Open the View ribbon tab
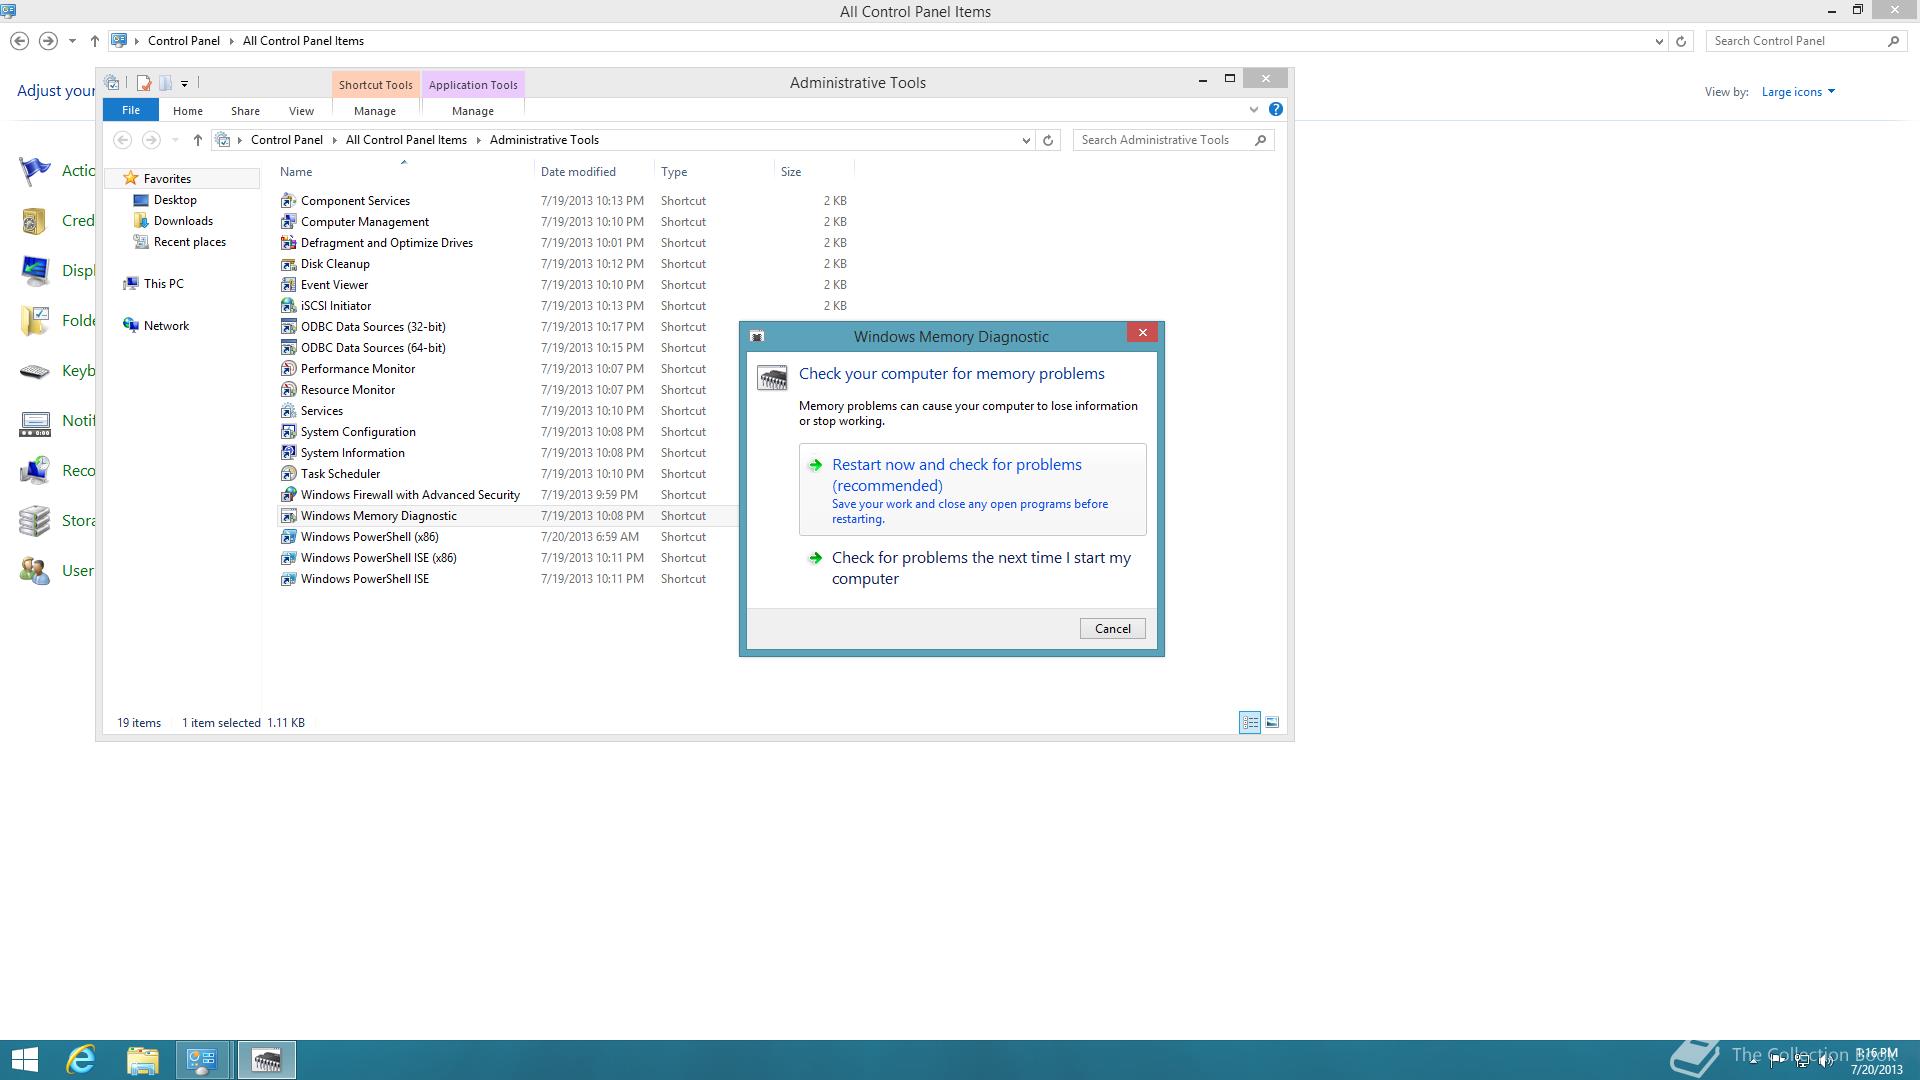 (301, 111)
